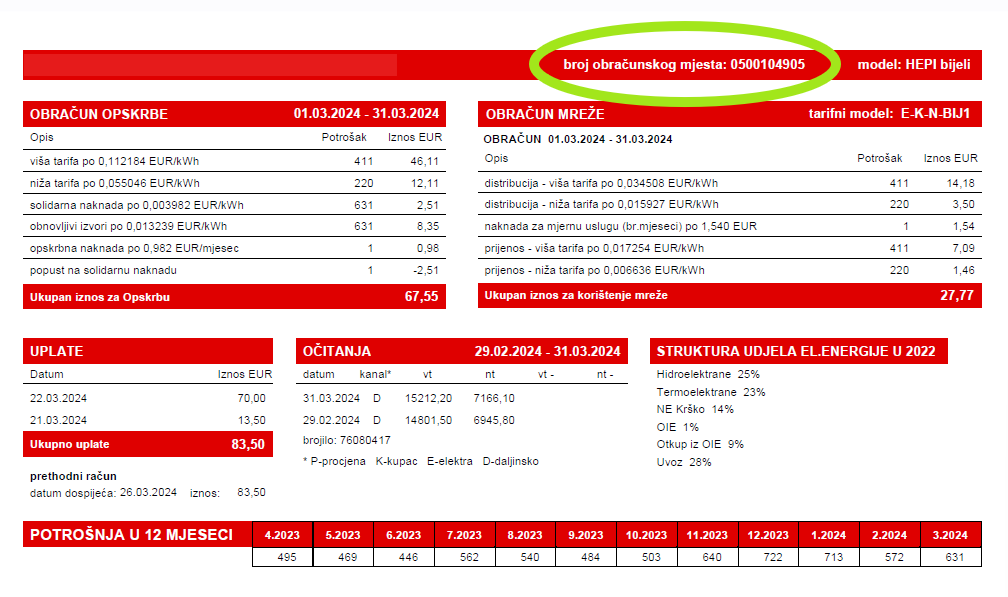Click payment date 22.03.2024
1008x597 pixels.
click(x=58, y=398)
